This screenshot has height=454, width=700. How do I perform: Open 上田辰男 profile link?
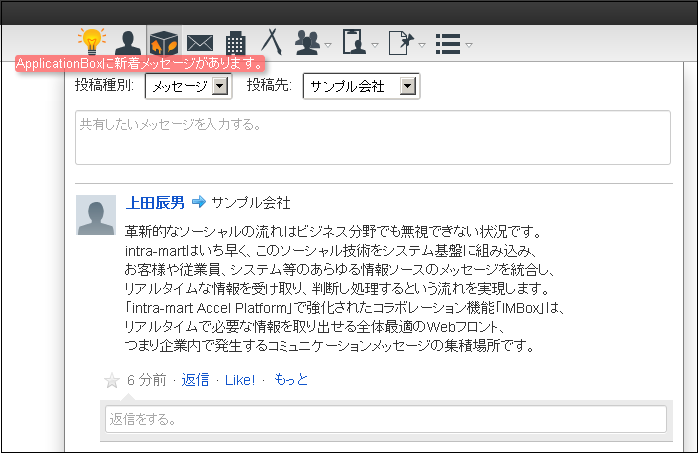[x=155, y=203]
